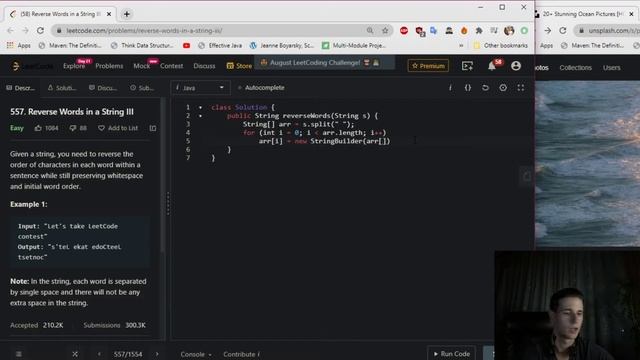Collapse class Solution fold arrow on line 1

(x=200, y=107)
